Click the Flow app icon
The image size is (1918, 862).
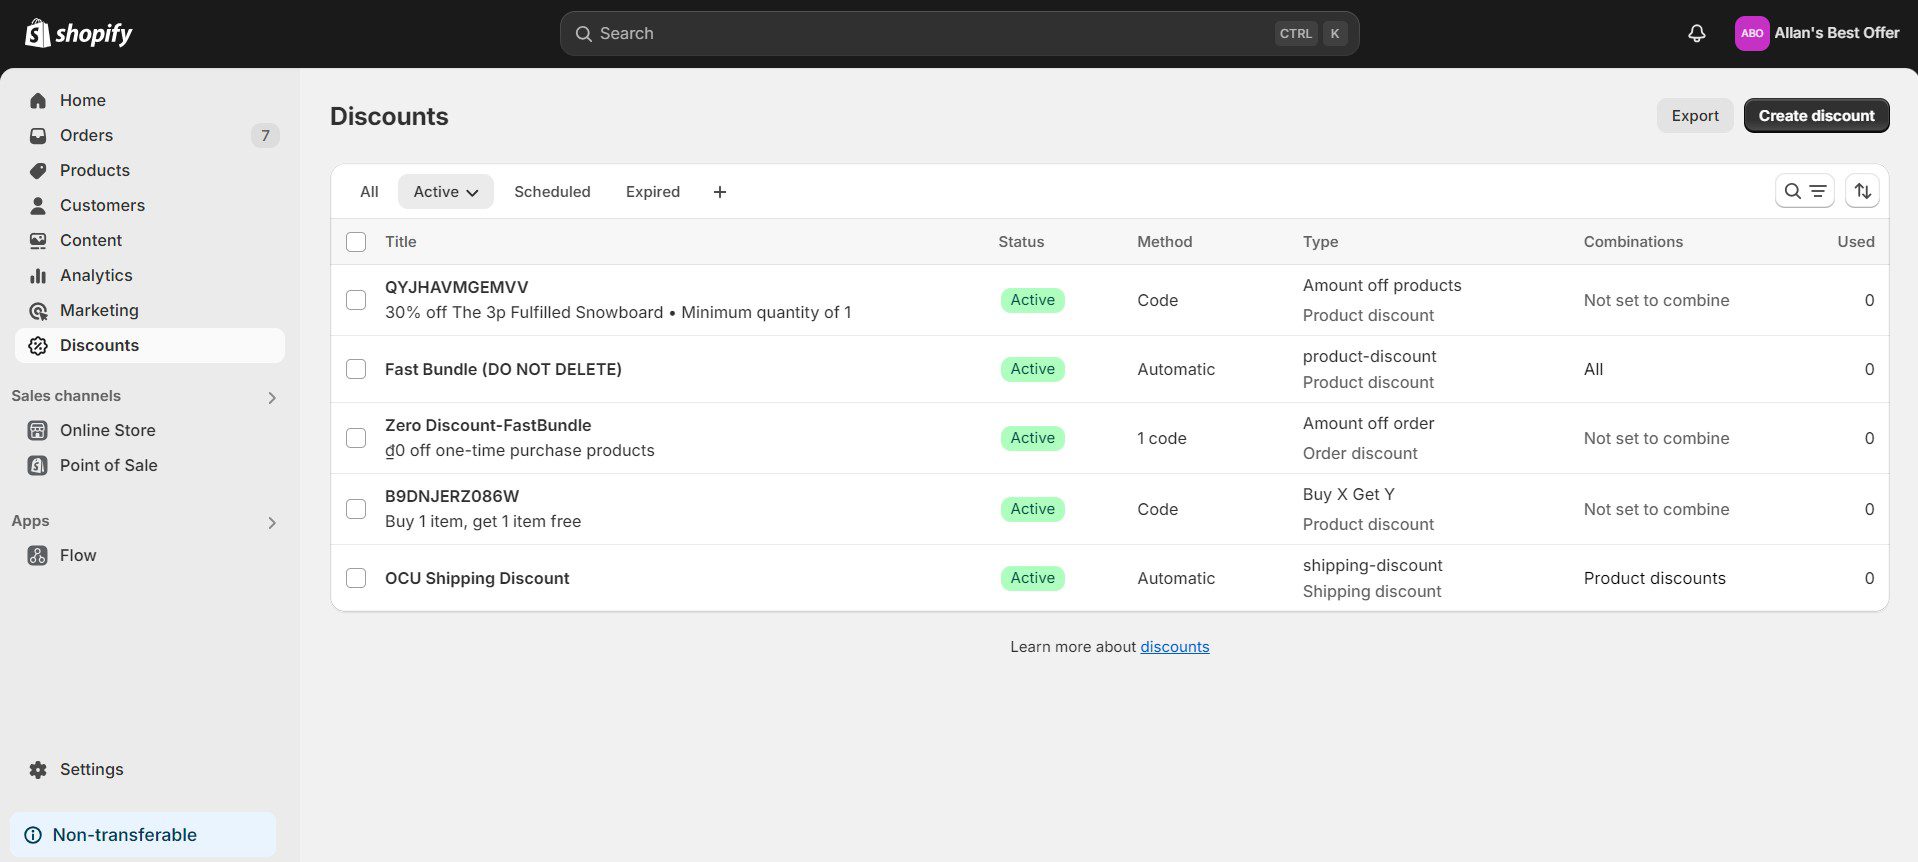pyautogui.click(x=38, y=556)
